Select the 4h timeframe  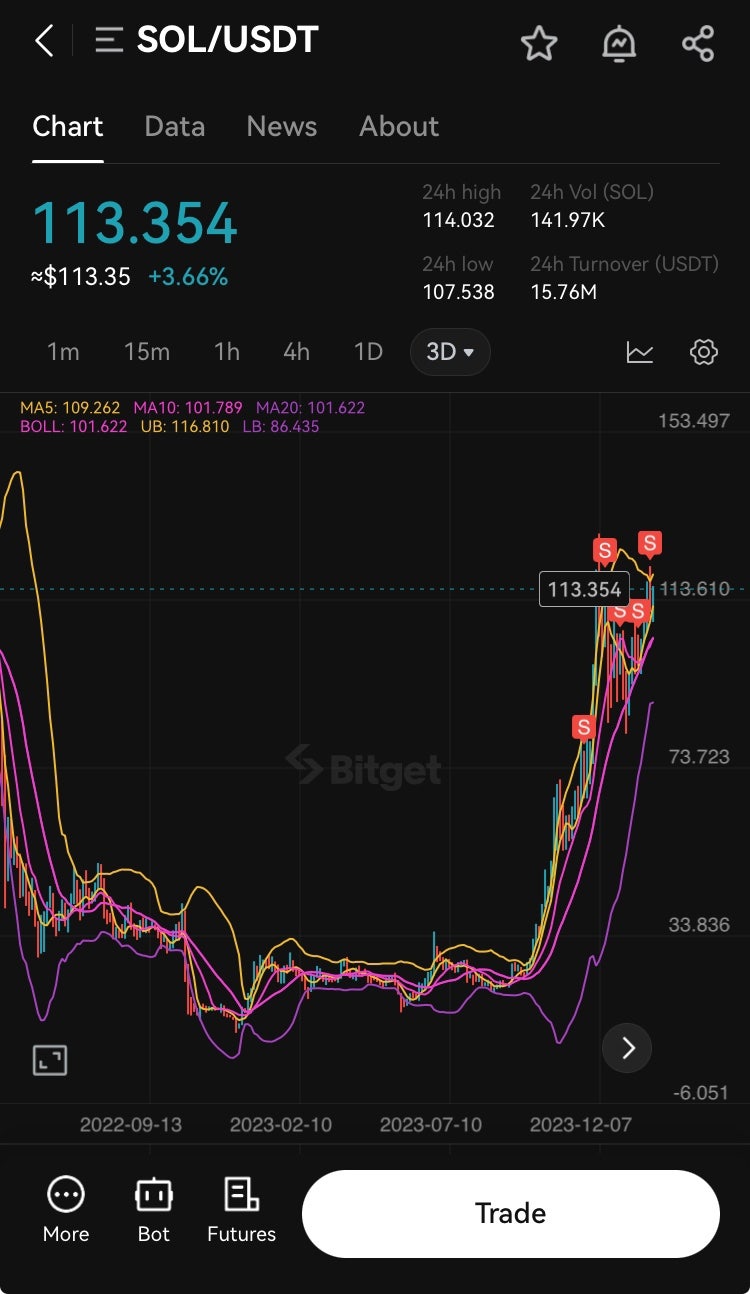pos(296,352)
